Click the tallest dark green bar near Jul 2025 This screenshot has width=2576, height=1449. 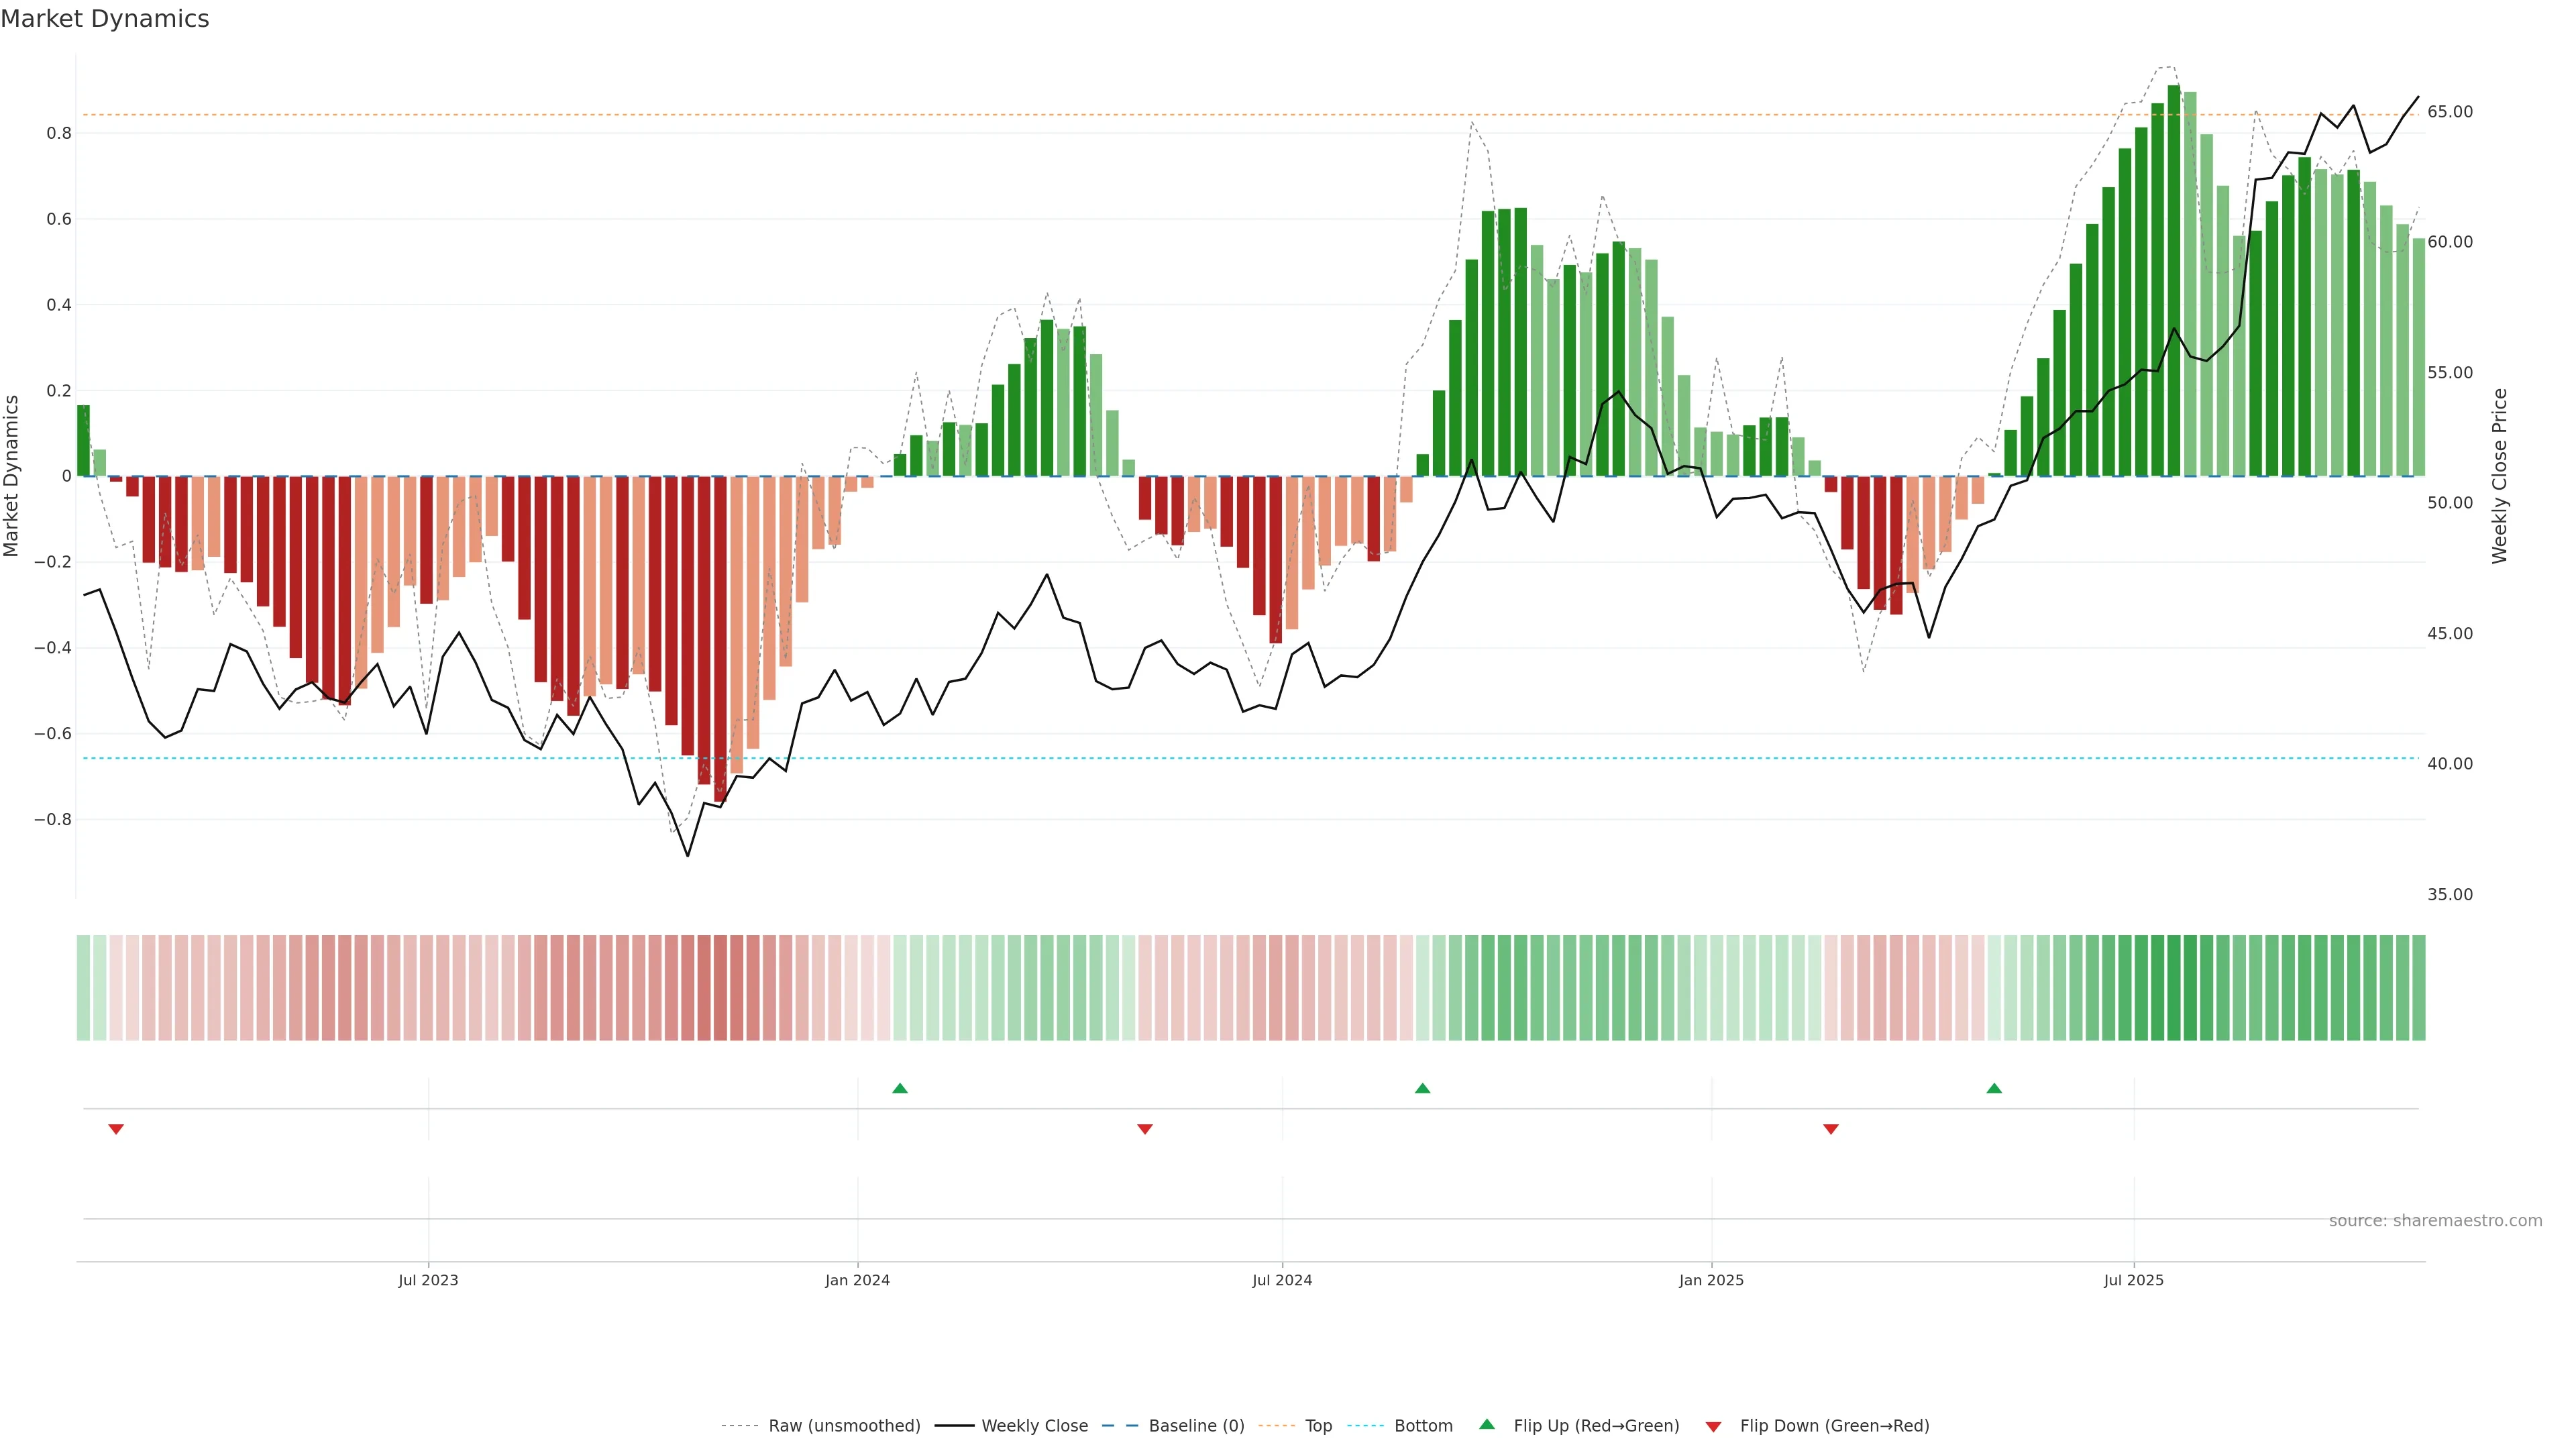click(2174, 280)
